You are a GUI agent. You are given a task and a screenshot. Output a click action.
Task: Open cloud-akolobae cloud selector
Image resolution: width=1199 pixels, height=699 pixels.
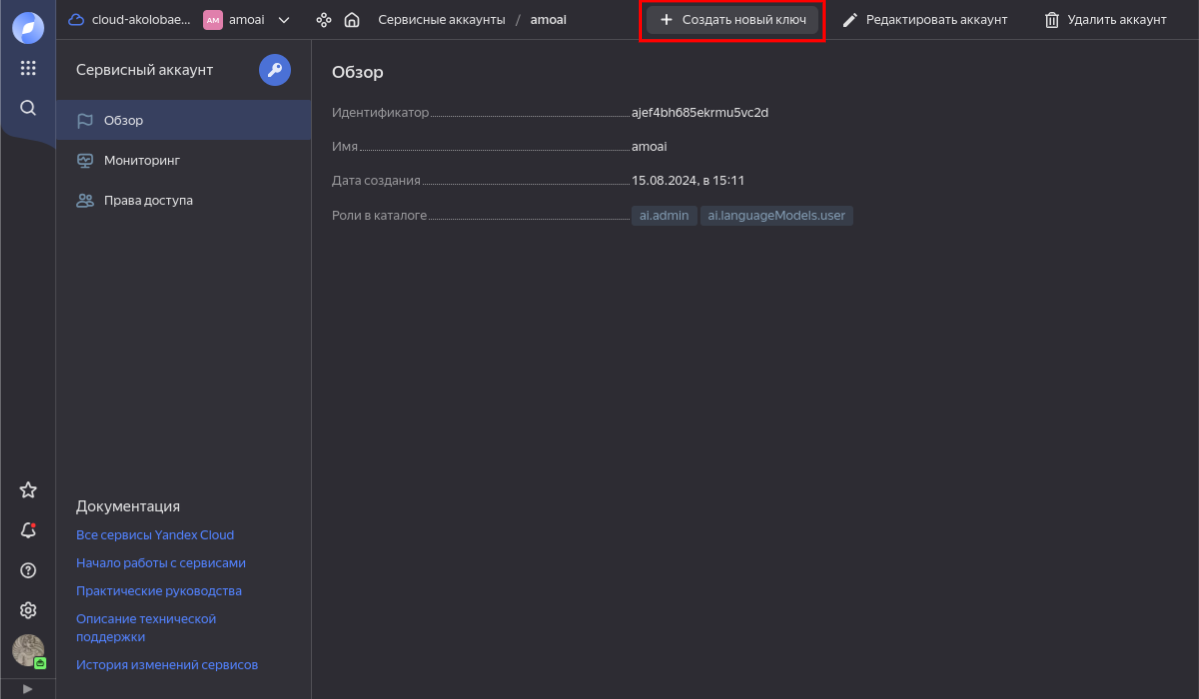130,20
